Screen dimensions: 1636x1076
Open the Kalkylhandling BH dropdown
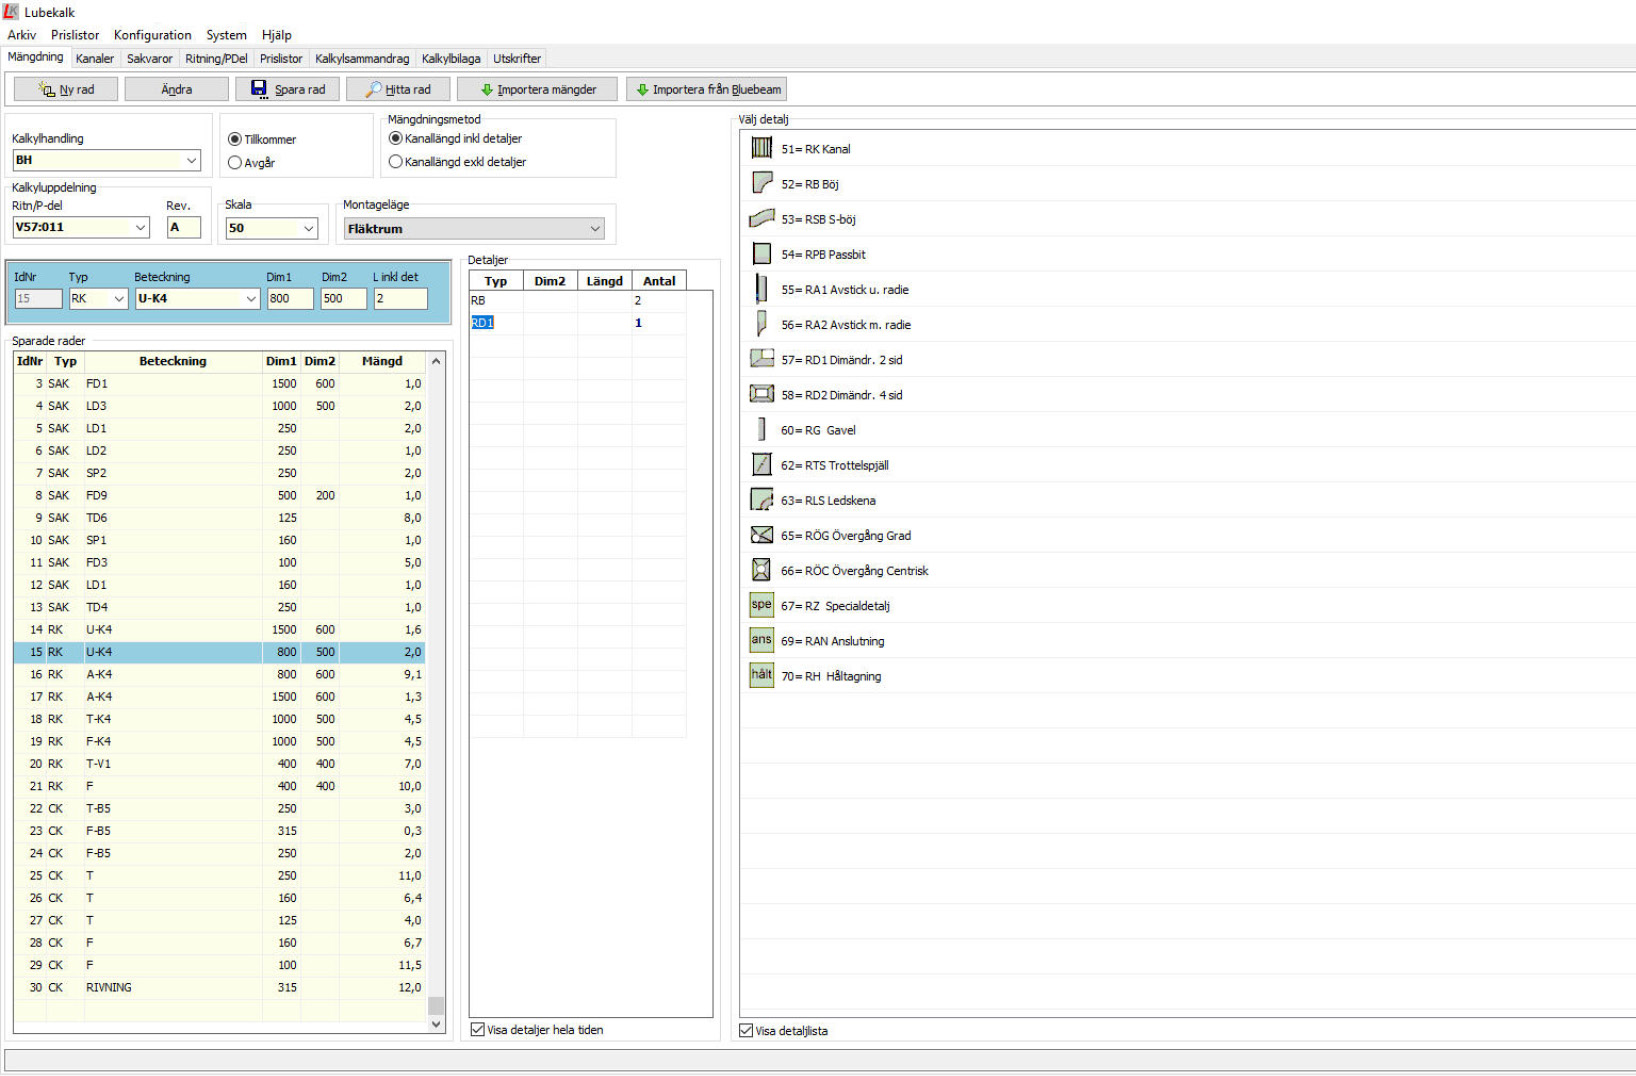pos(191,160)
